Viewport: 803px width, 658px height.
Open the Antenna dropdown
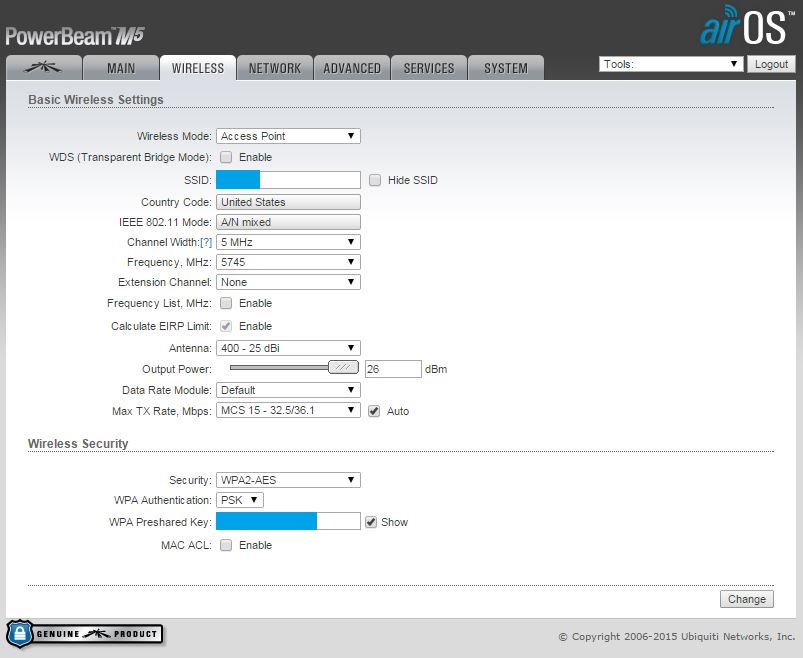pos(288,348)
